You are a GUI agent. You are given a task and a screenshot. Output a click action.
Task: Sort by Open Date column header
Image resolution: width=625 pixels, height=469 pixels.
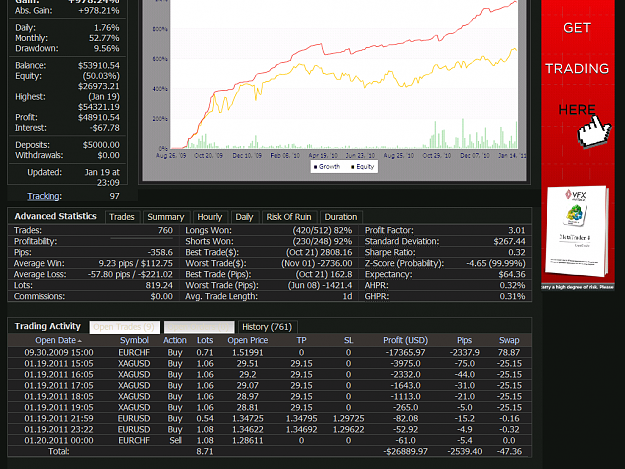pyautogui.click(x=55, y=340)
